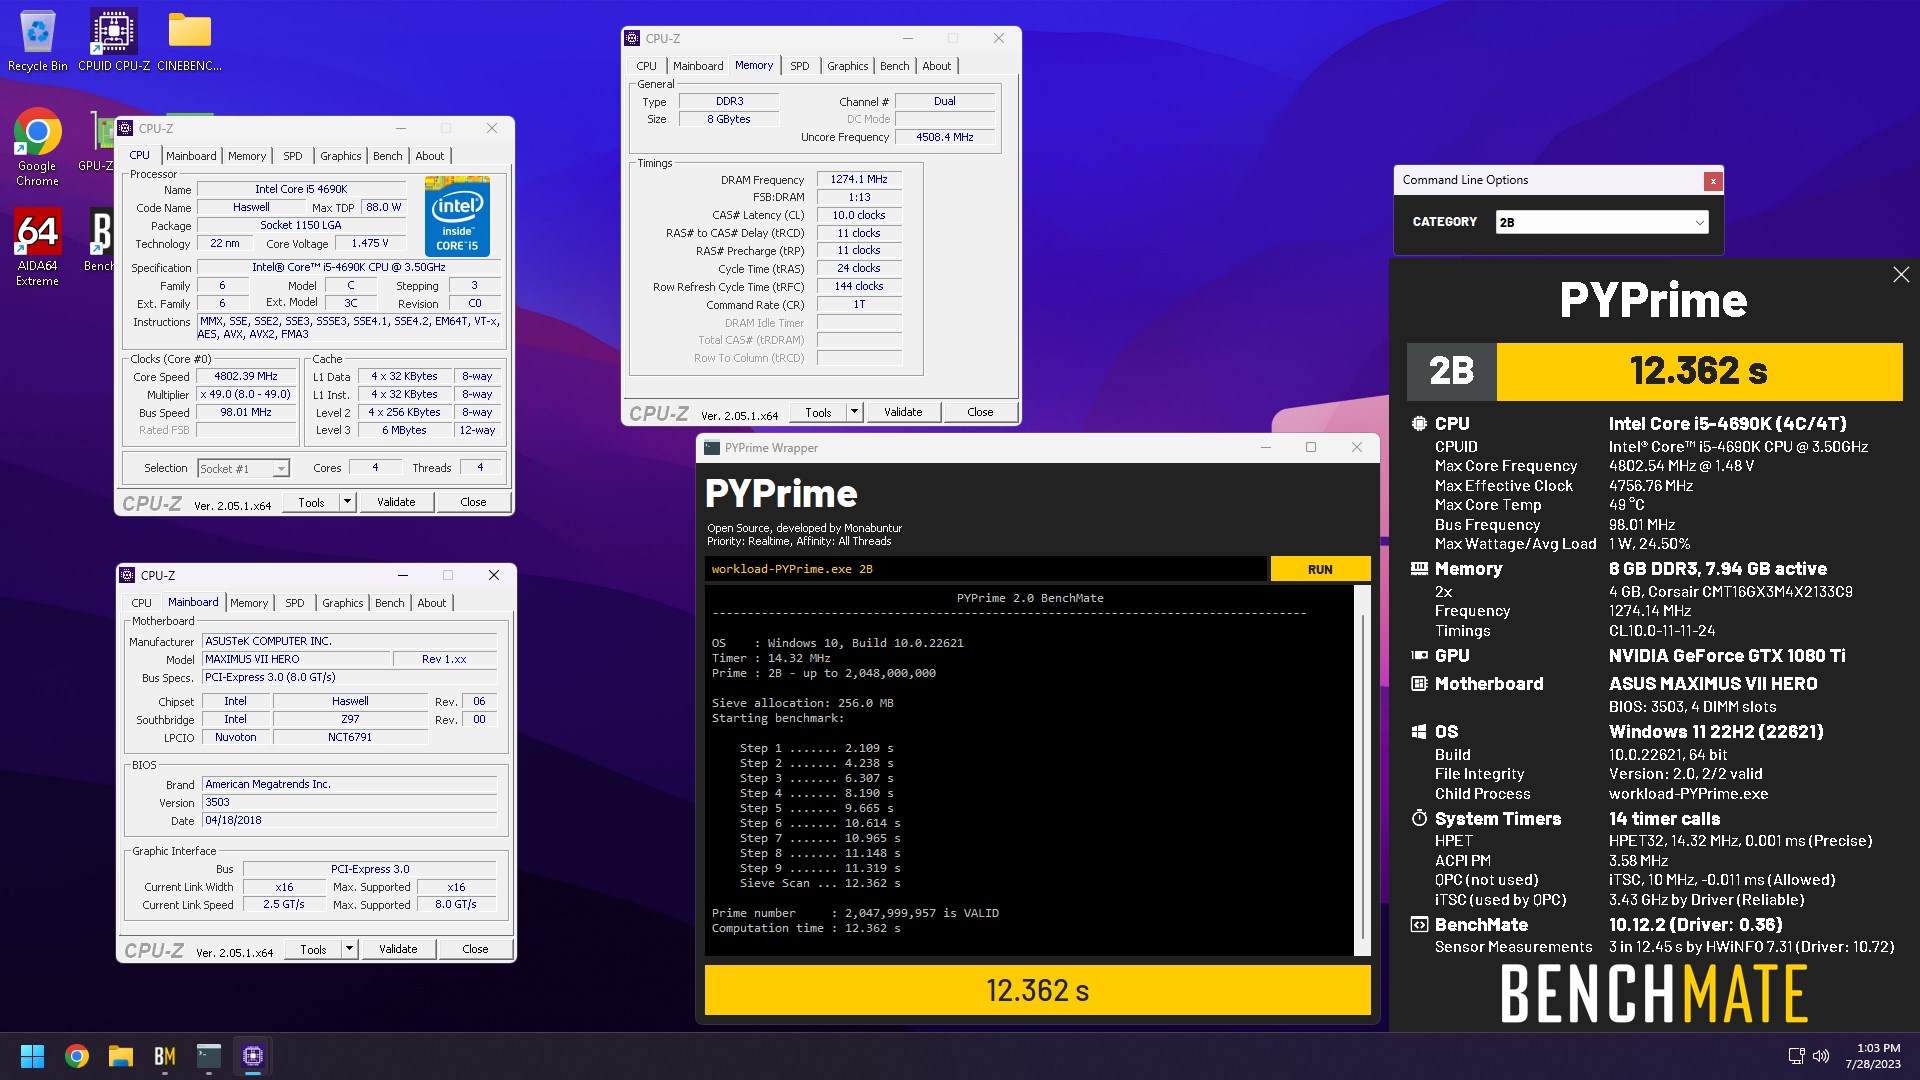Click Tools button in Mainboard tab window
Image resolution: width=1920 pixels, height=1080 pixels.
313,949
